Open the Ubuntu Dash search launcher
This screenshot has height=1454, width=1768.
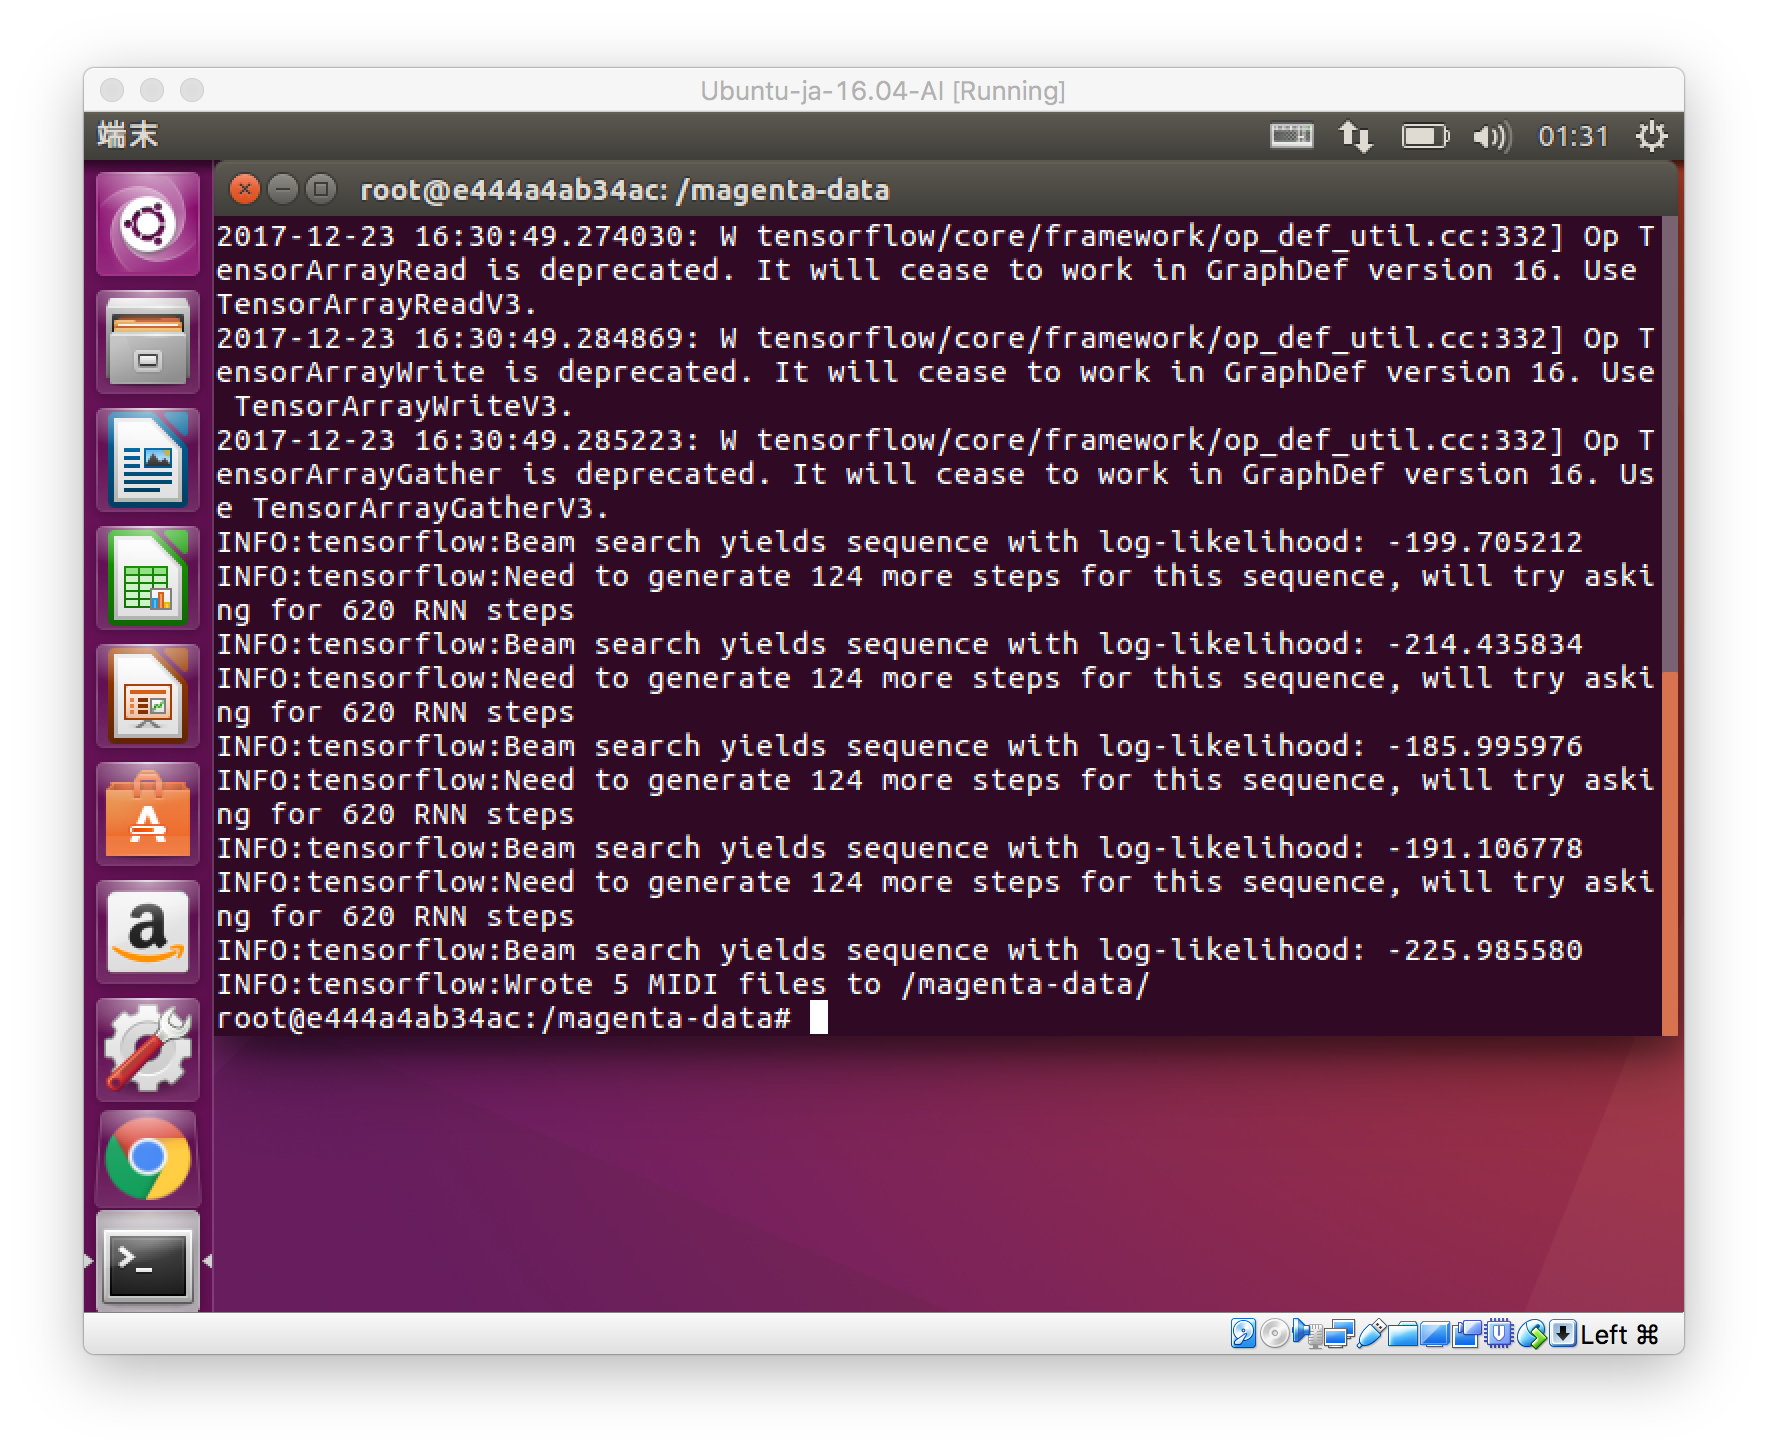[148, 224]
